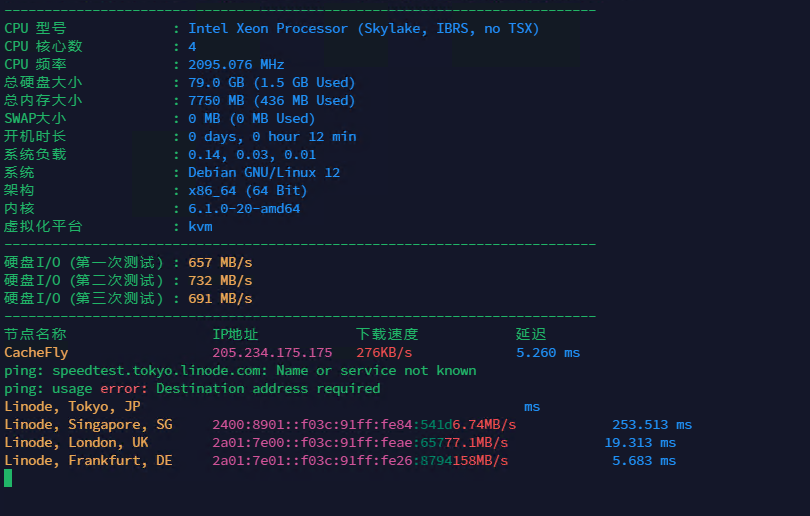Click the CPU frequency value 2095.076 MHz
The width and height of the screenshot is (810, 516).
pos(236,65)
